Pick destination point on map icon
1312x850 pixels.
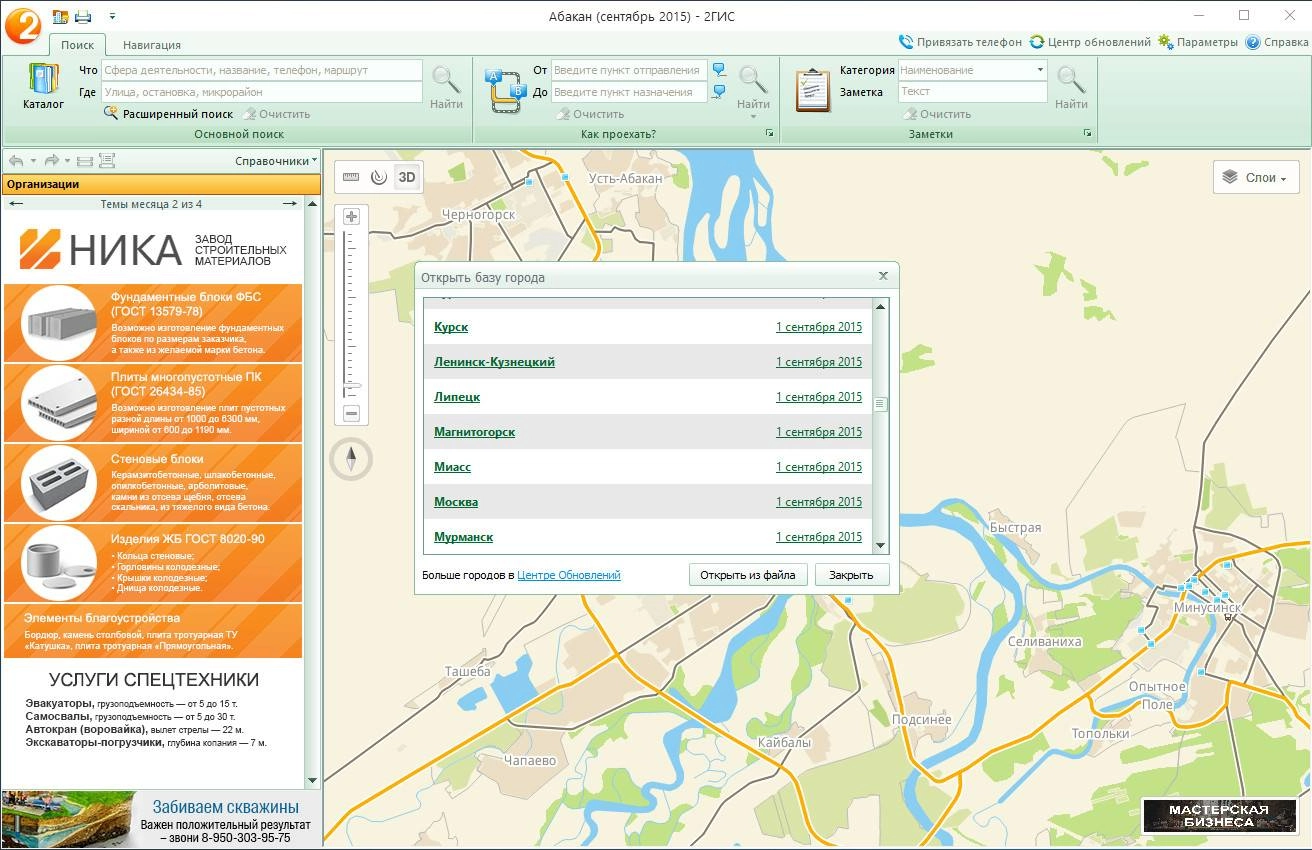point(719,92)
